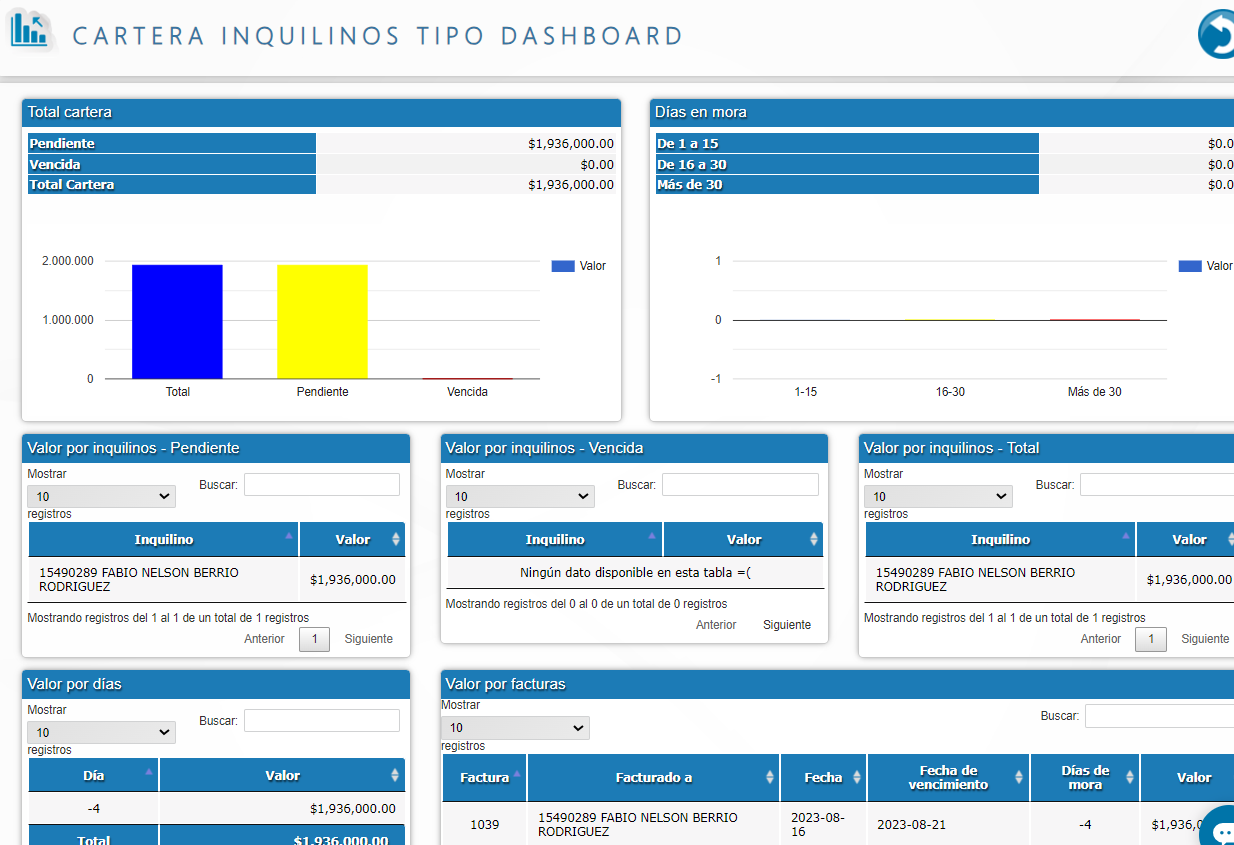Screen dimensions: 1234x845
Task: Sort facturas table by Días de mora
Action: pyautogui.click(x=1085, y=777)
